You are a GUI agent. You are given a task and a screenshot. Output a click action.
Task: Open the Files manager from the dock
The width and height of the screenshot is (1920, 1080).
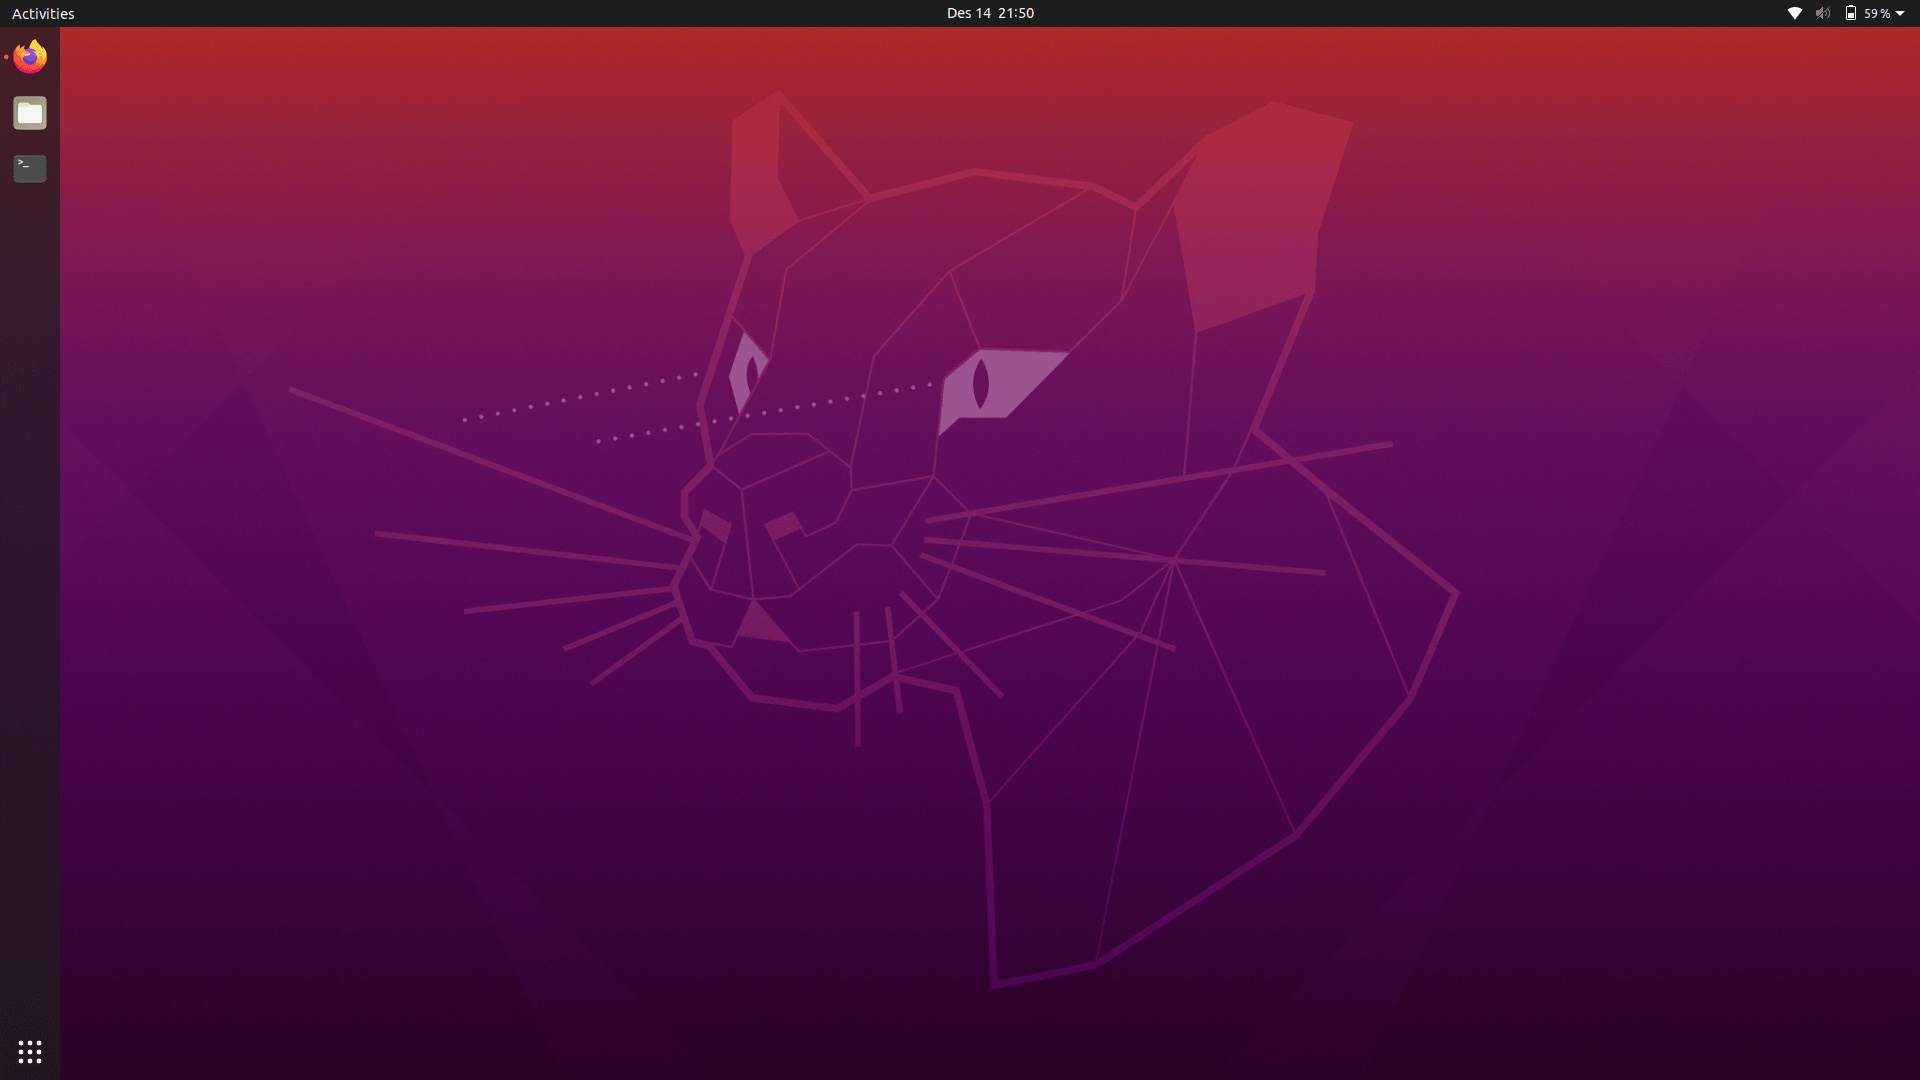pyautogui.click(x=30, y=113)
